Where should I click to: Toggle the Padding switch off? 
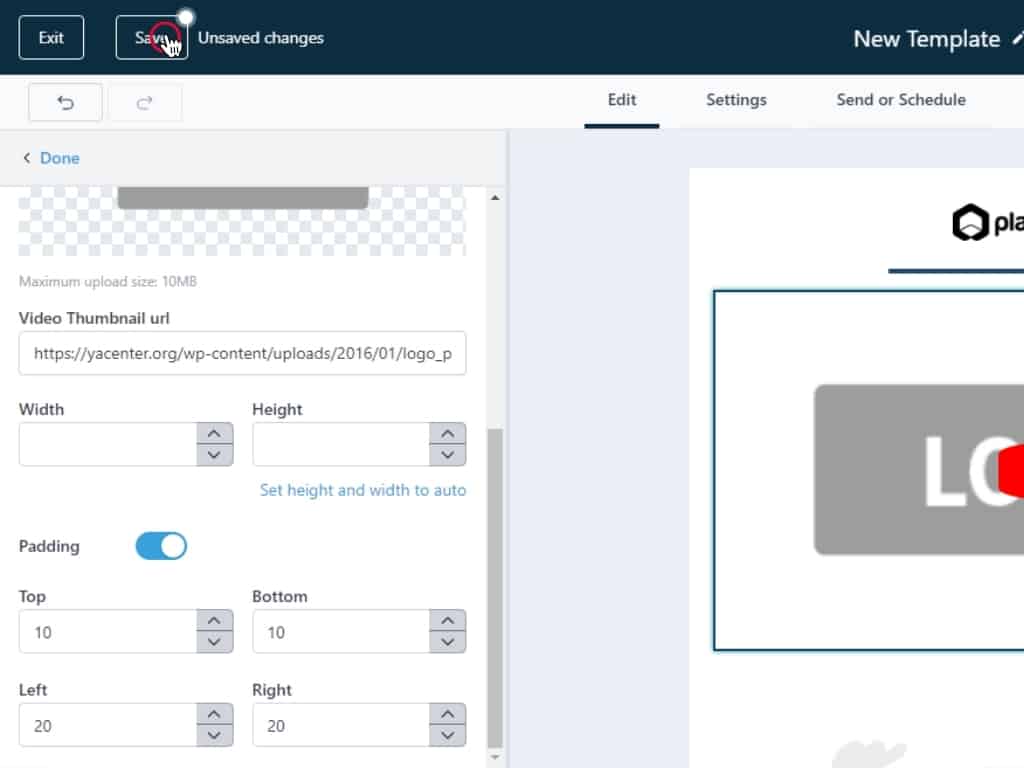[161, 546]
